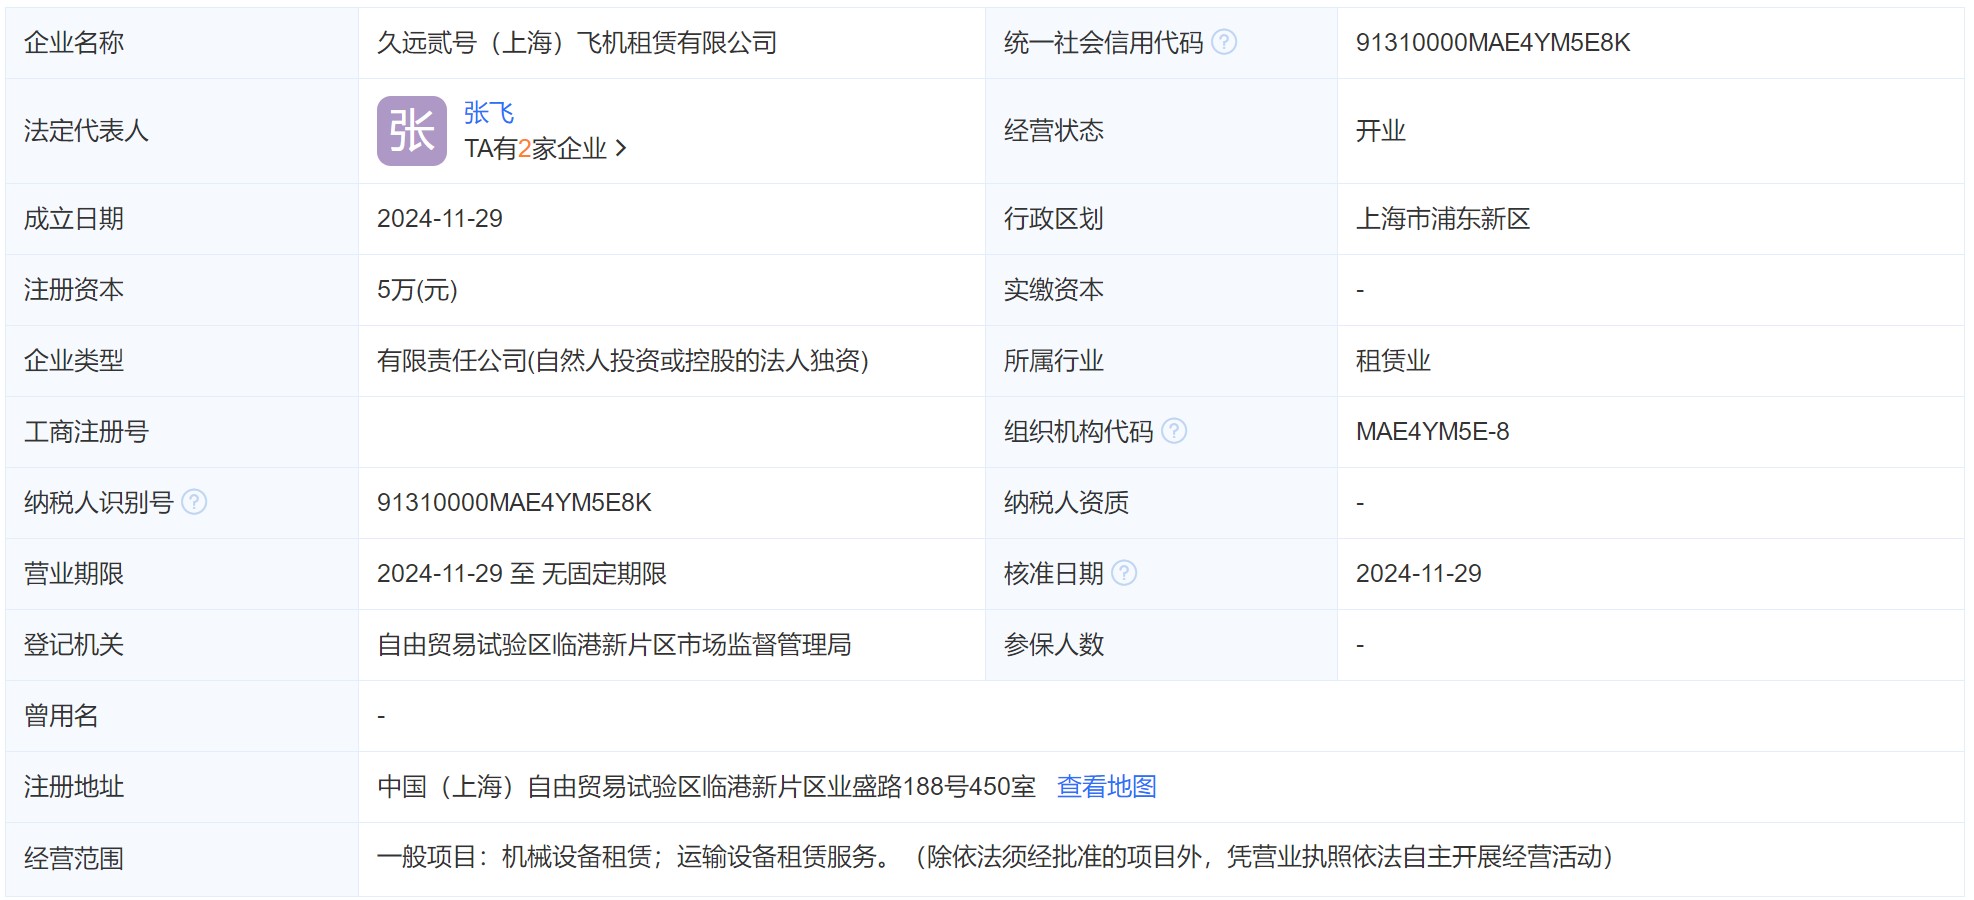Click the 开业 status value
Screen dimensions: 1974x900
pos(1381,131)
